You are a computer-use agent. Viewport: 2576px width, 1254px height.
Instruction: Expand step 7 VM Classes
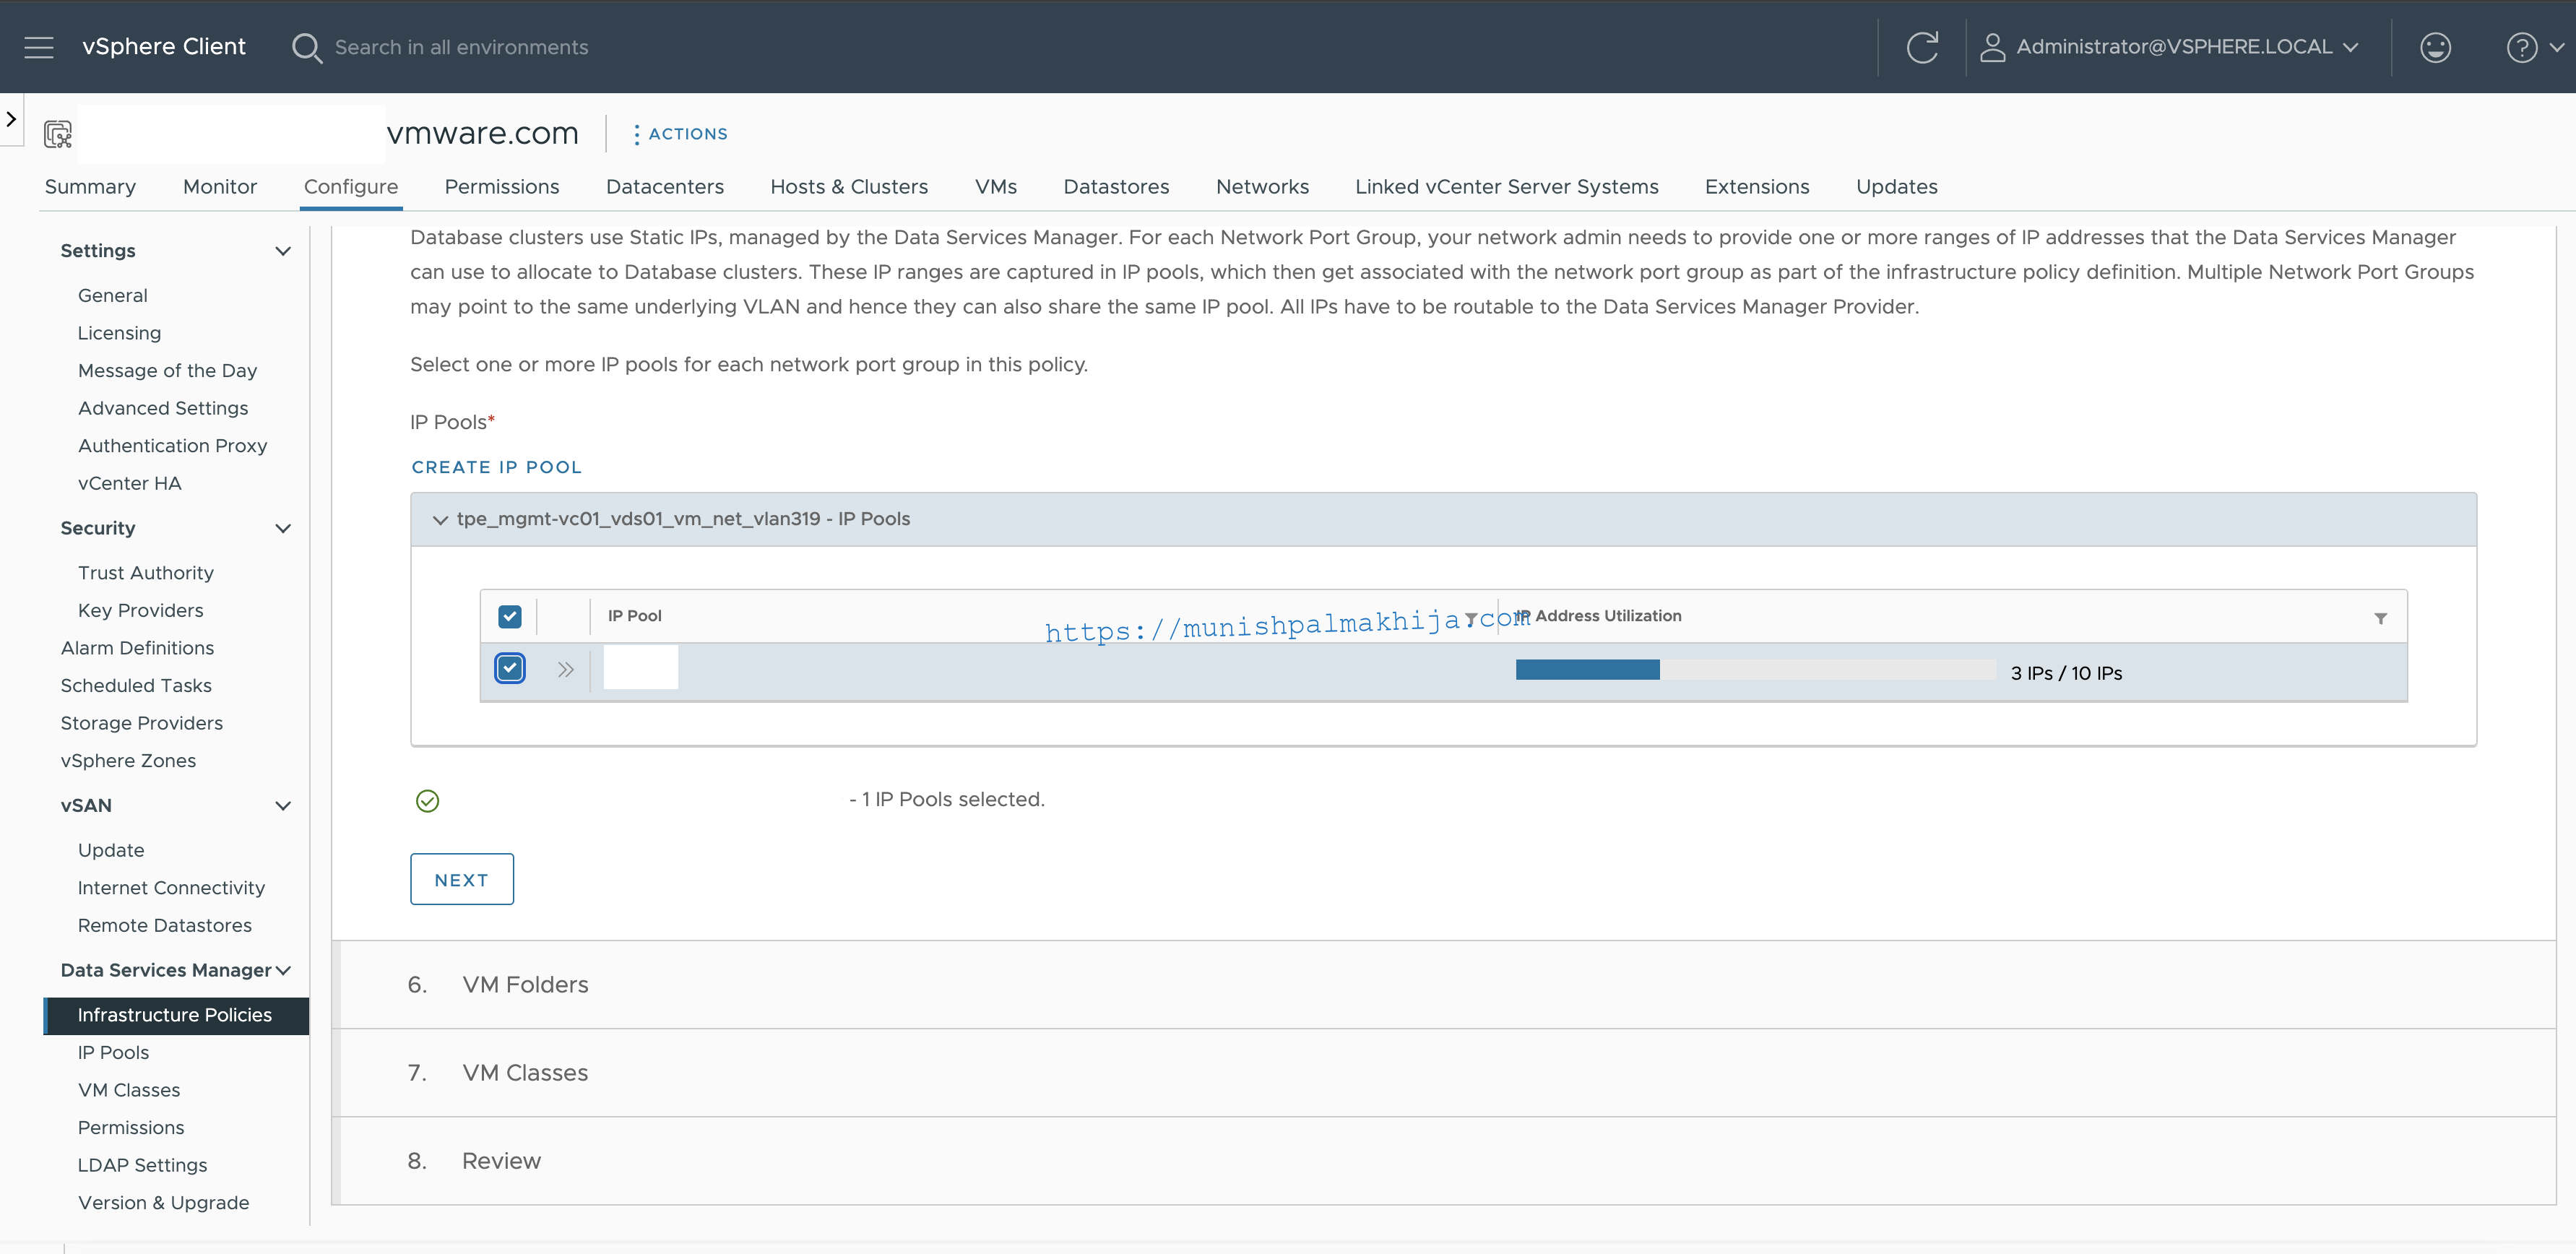(x=1443, y=1072)
